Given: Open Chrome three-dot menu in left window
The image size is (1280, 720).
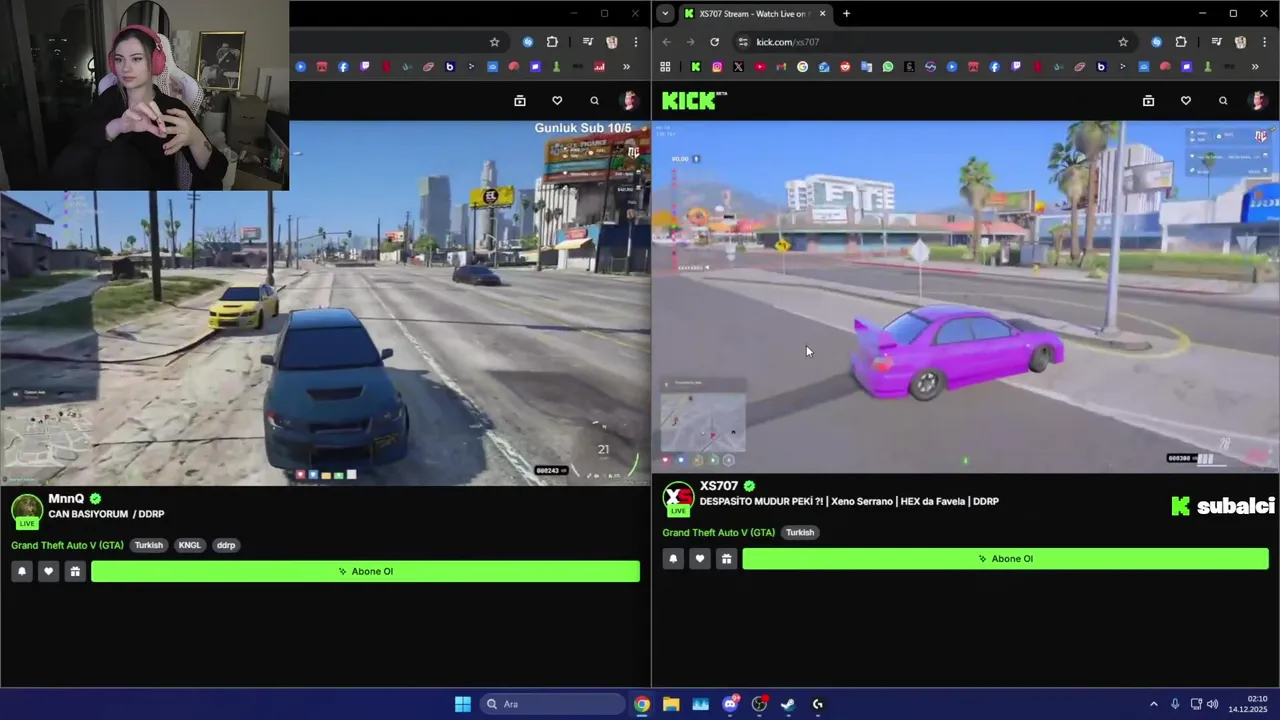Looking at the screenshot, I should coord(635,42).
